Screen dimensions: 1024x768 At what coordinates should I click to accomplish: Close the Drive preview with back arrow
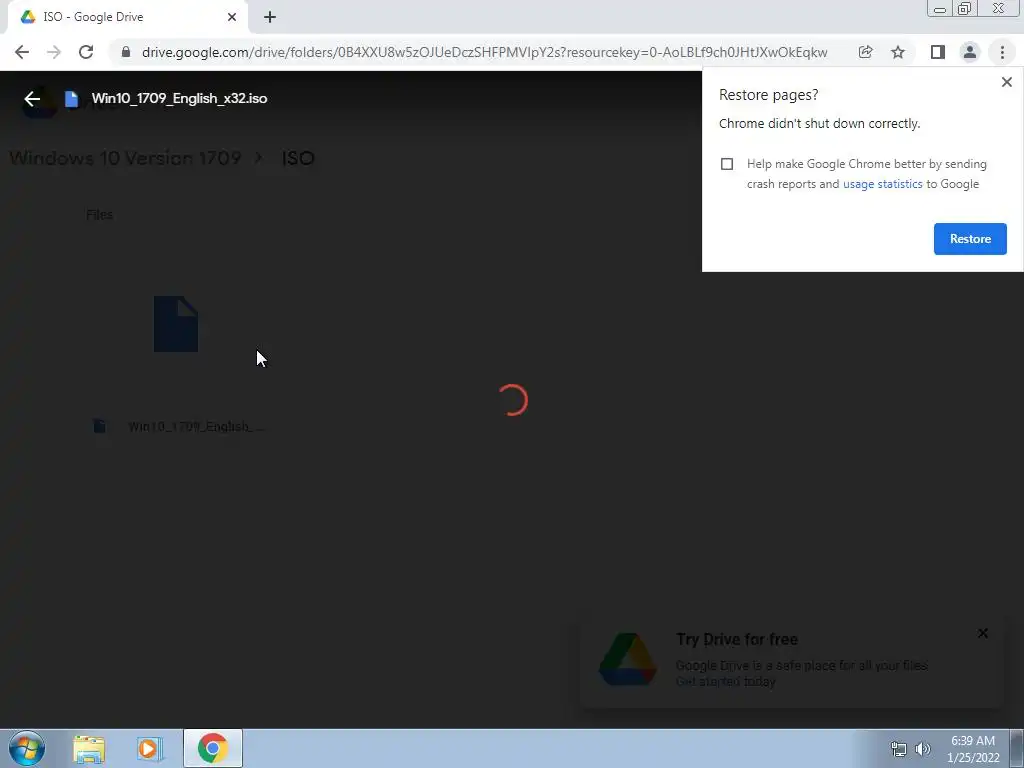point(32,99)
